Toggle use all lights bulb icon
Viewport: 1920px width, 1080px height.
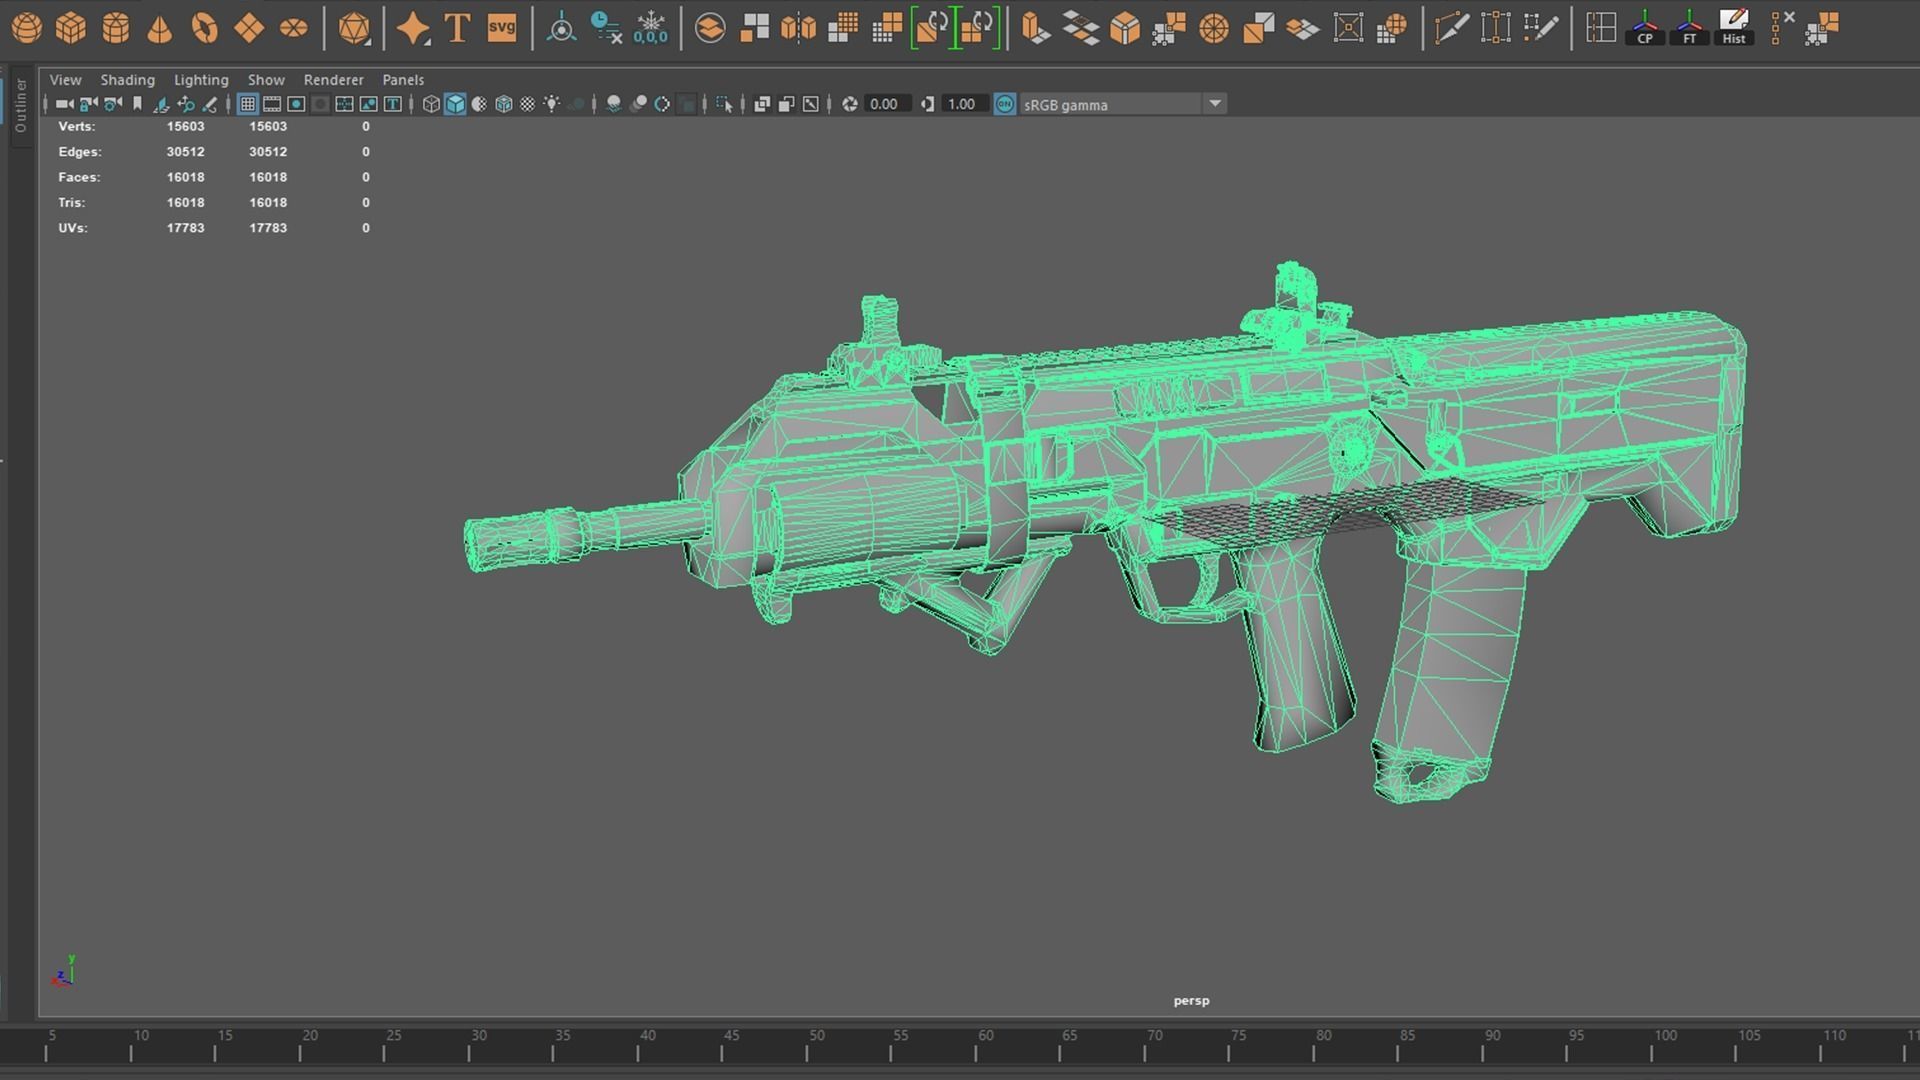coord(551,104)
